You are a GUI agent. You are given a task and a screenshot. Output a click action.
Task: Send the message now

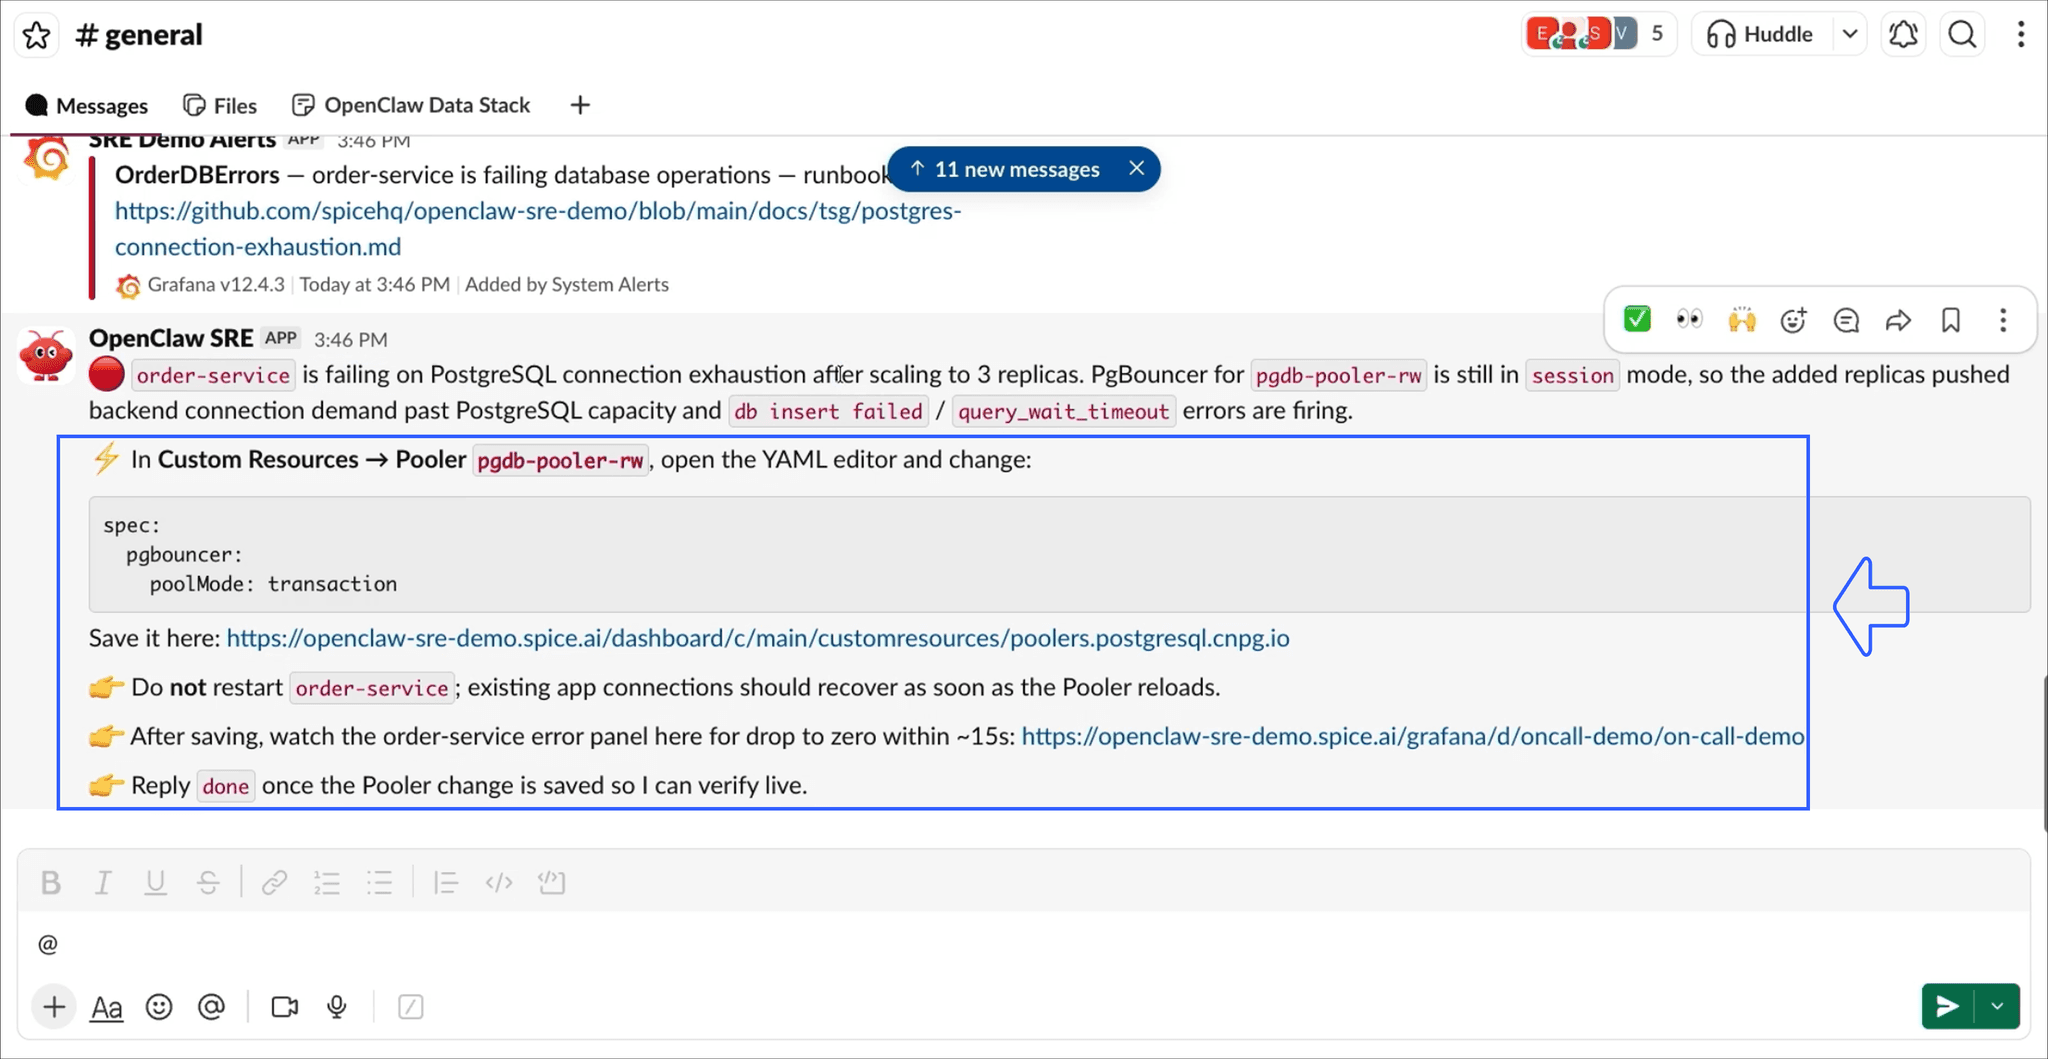click(x=1947, y=1006)
